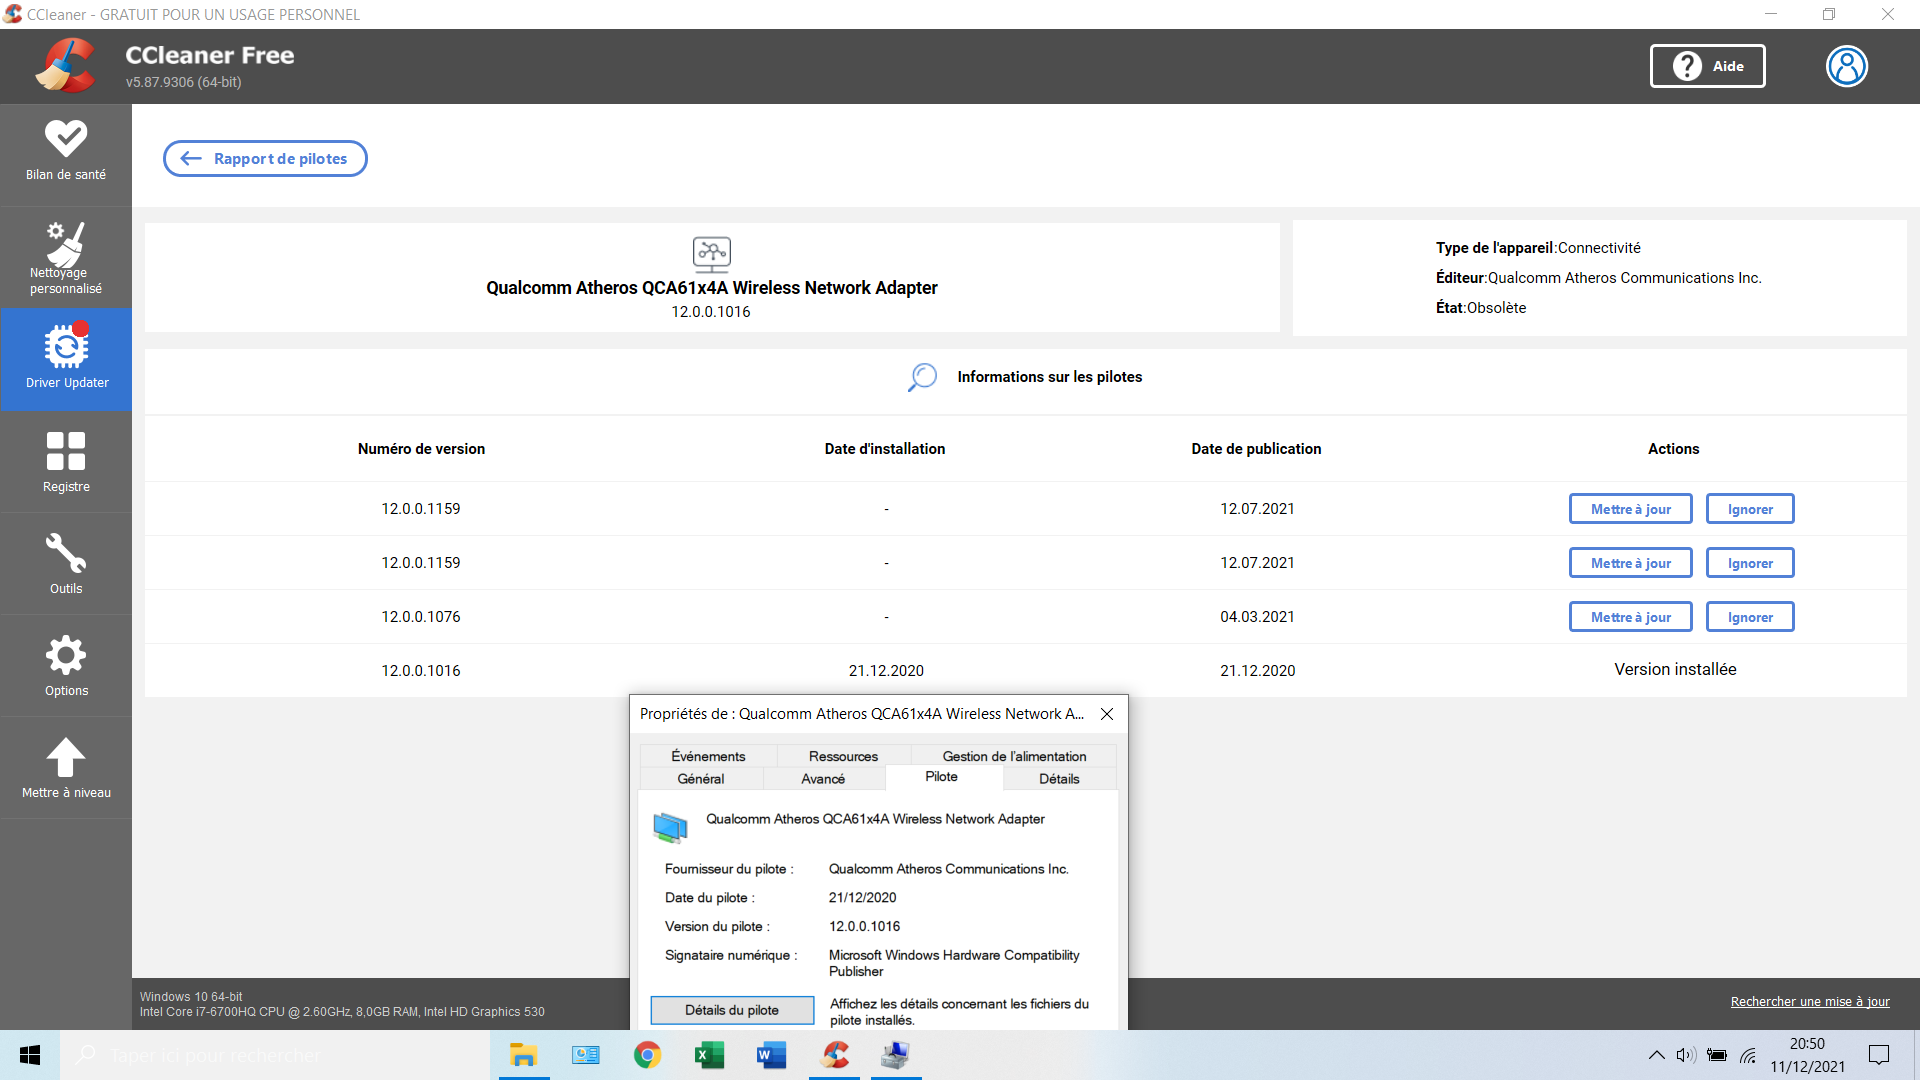Ignore first 12.0.0.1159 driver row
Image resolution: width=1920 pixels, height=1080 pixels.
click(1750, 509)
